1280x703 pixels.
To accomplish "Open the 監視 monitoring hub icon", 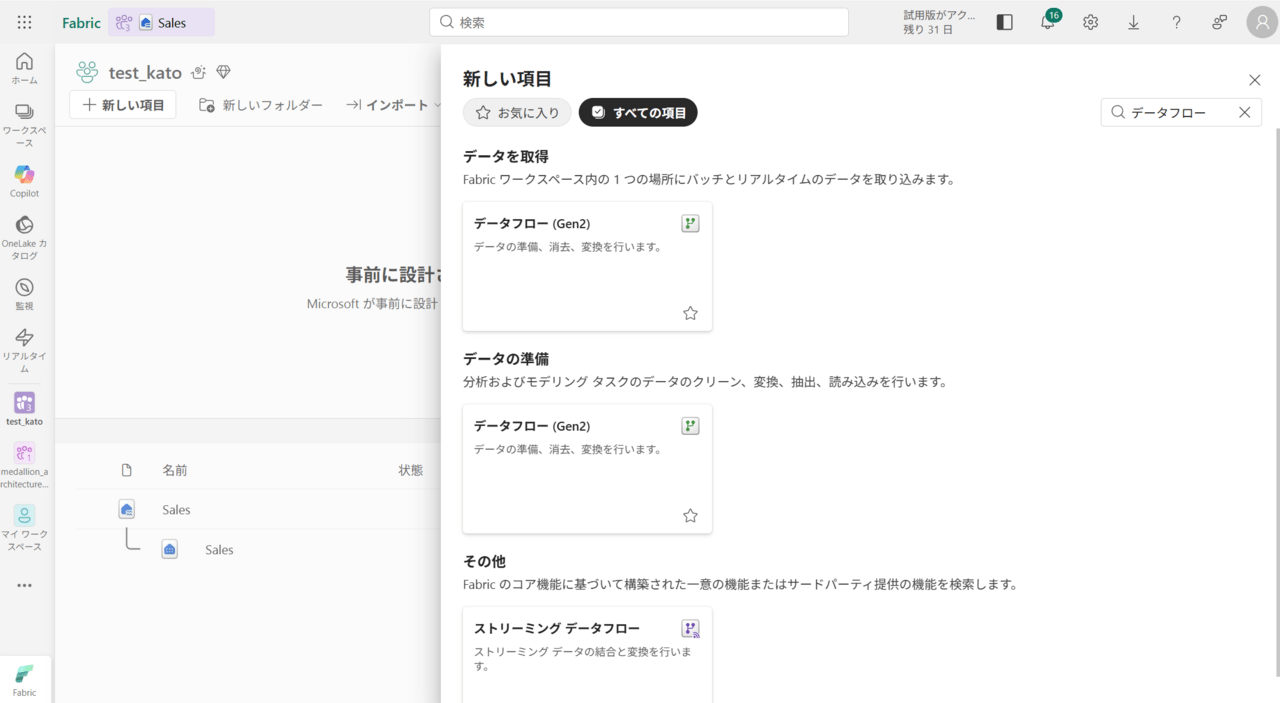I will click(24, 294).
